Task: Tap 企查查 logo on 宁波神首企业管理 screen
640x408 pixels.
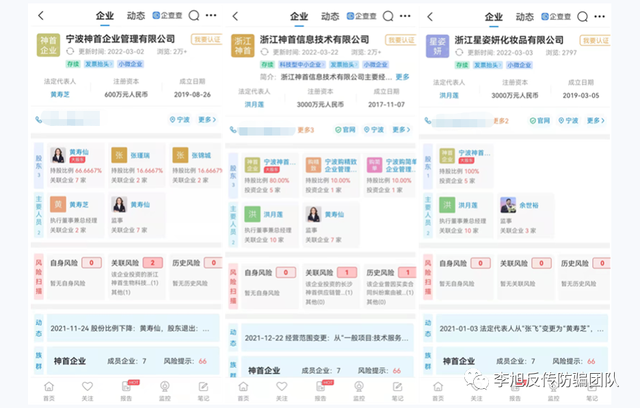Action: coord(167,16)
